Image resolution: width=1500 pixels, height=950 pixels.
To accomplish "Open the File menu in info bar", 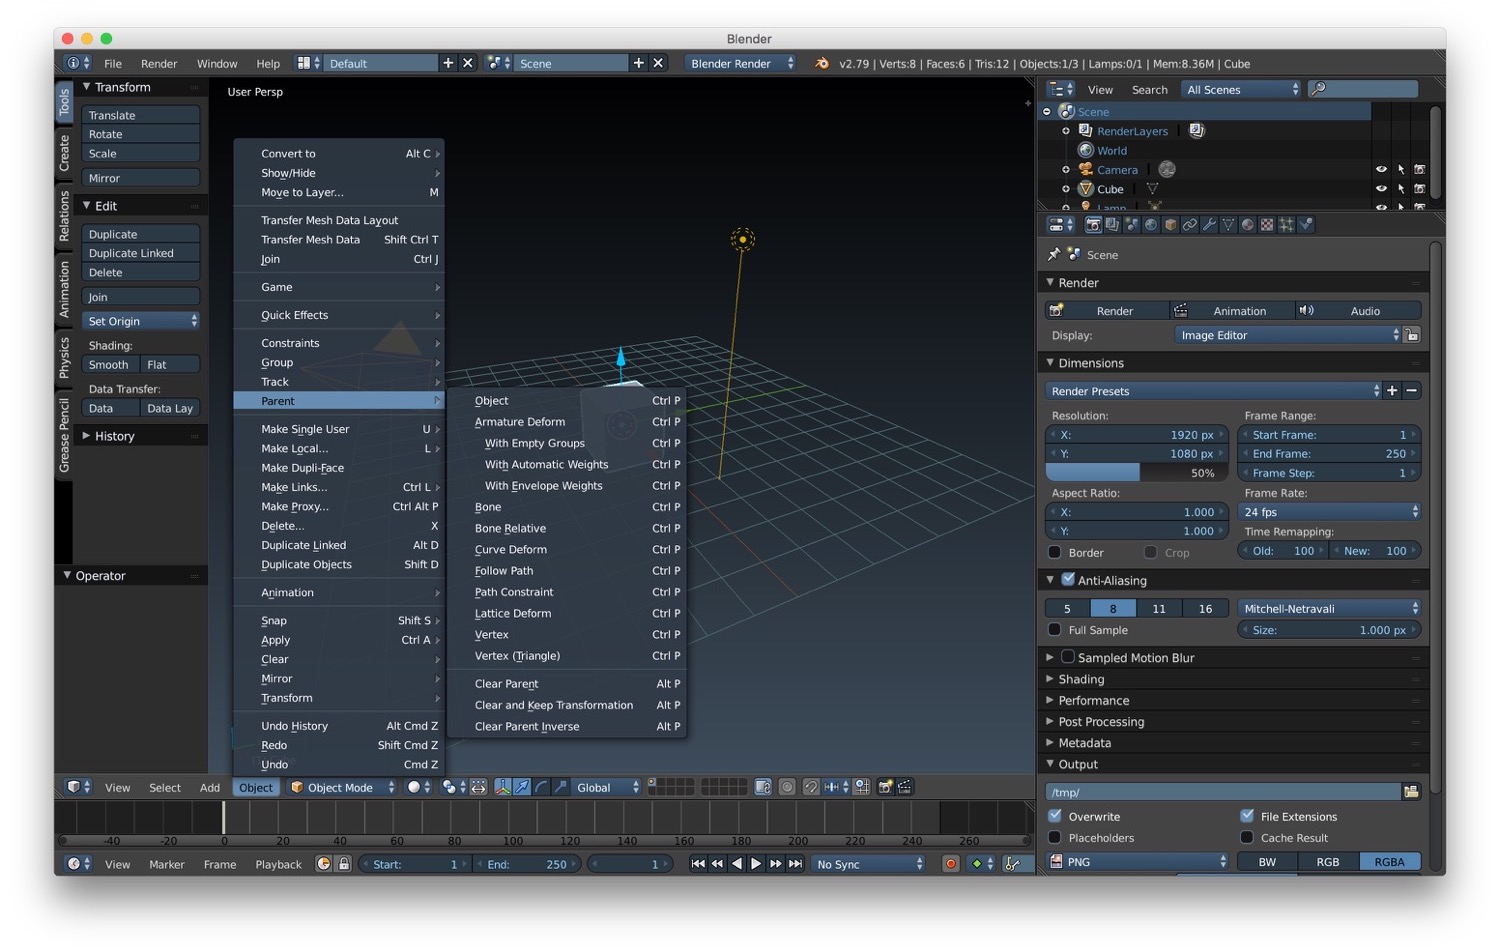I will pos(113,63).
